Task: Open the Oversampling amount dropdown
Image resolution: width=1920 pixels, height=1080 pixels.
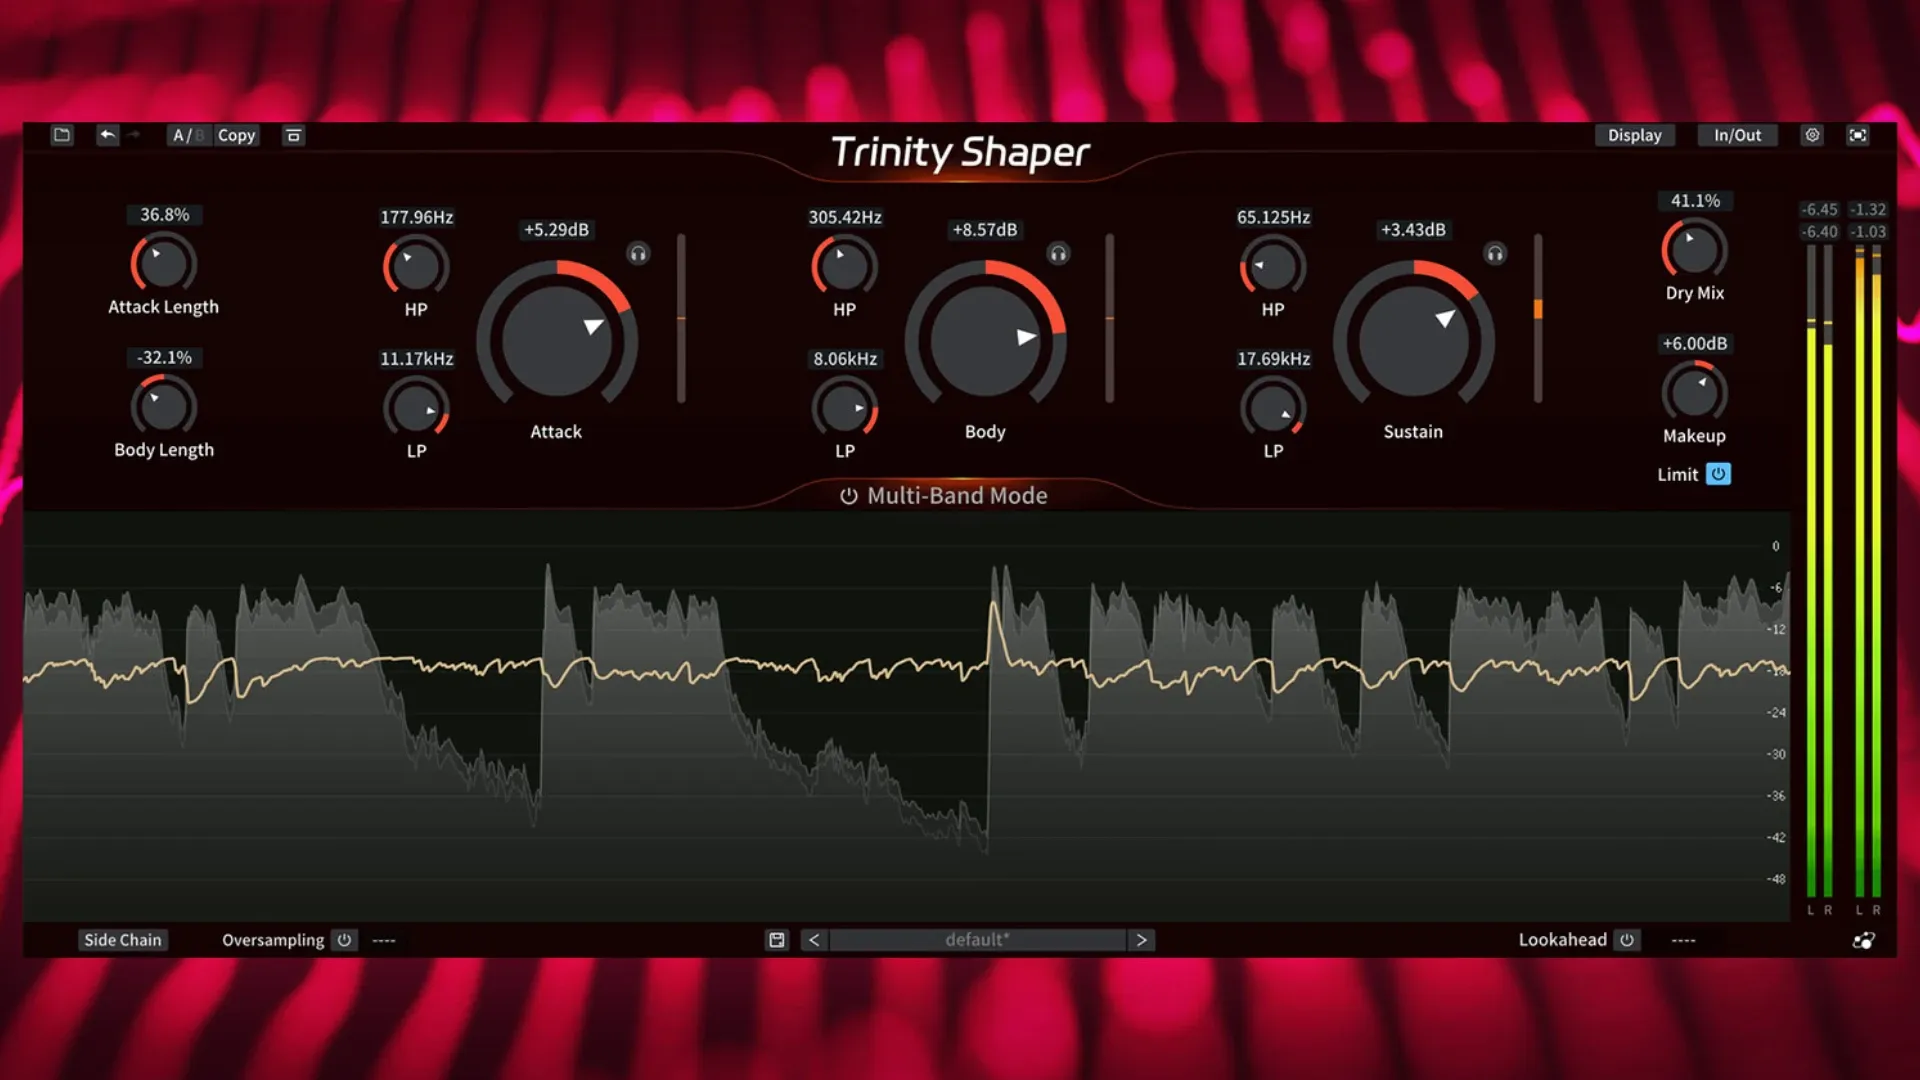Action: pos(384,940)
